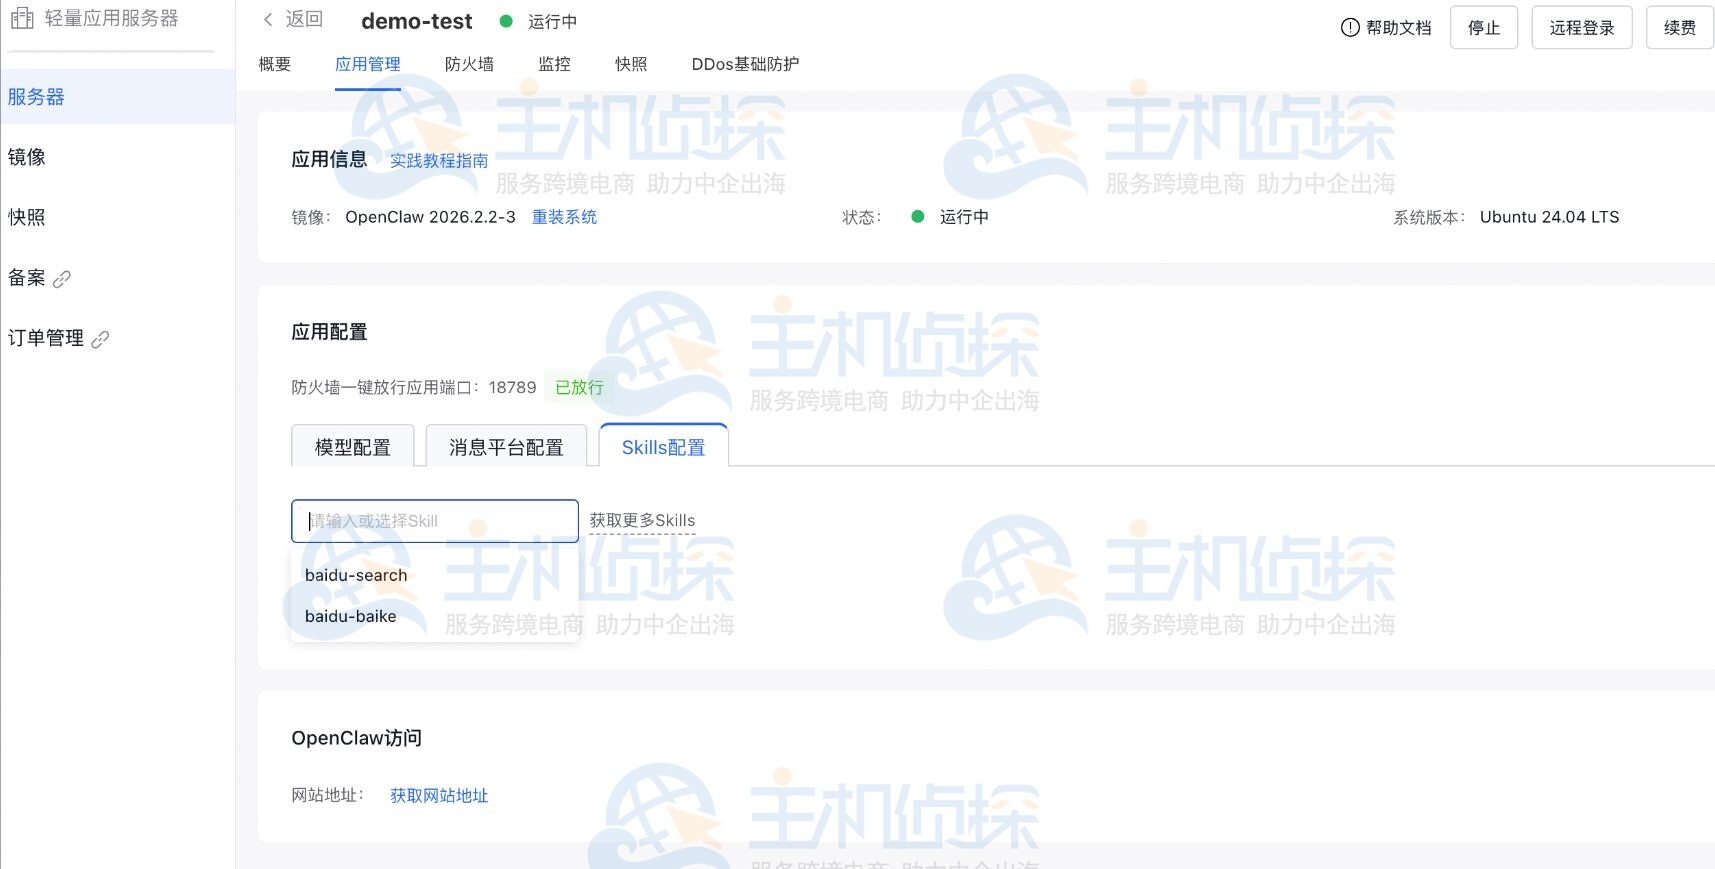Image resolution: width=1715 pixels, height=869 pixels.
Task: Click the 重装系统 link
Action: [564, 217]
